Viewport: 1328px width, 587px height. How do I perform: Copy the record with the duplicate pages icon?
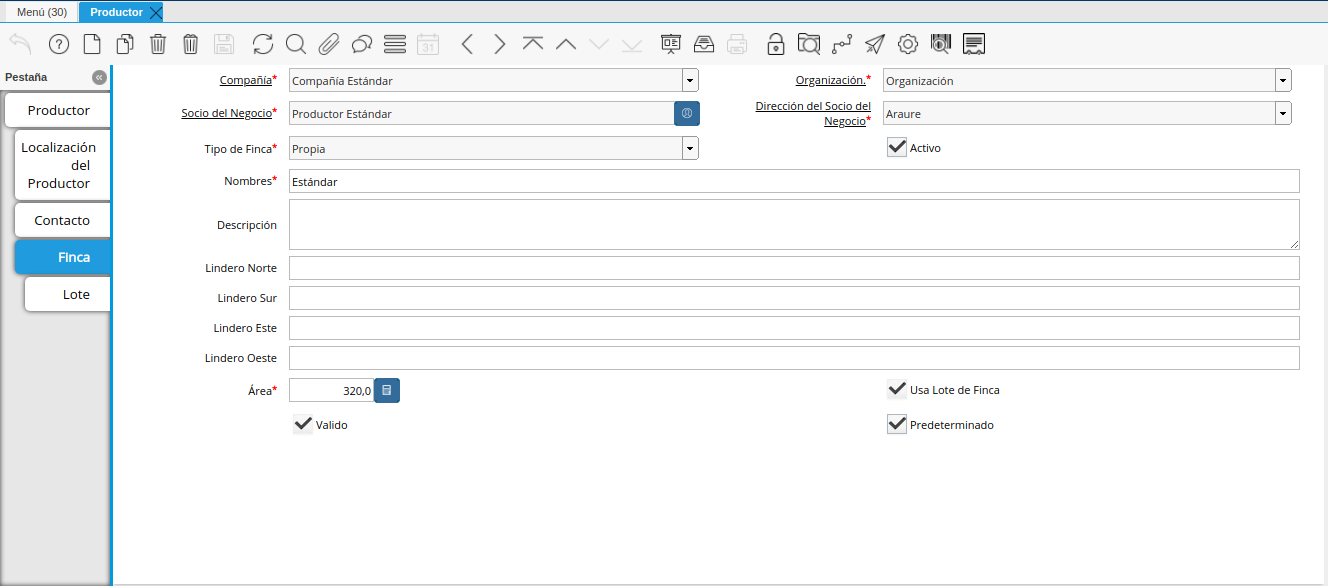pyautogui.click(x=125, y=44)
